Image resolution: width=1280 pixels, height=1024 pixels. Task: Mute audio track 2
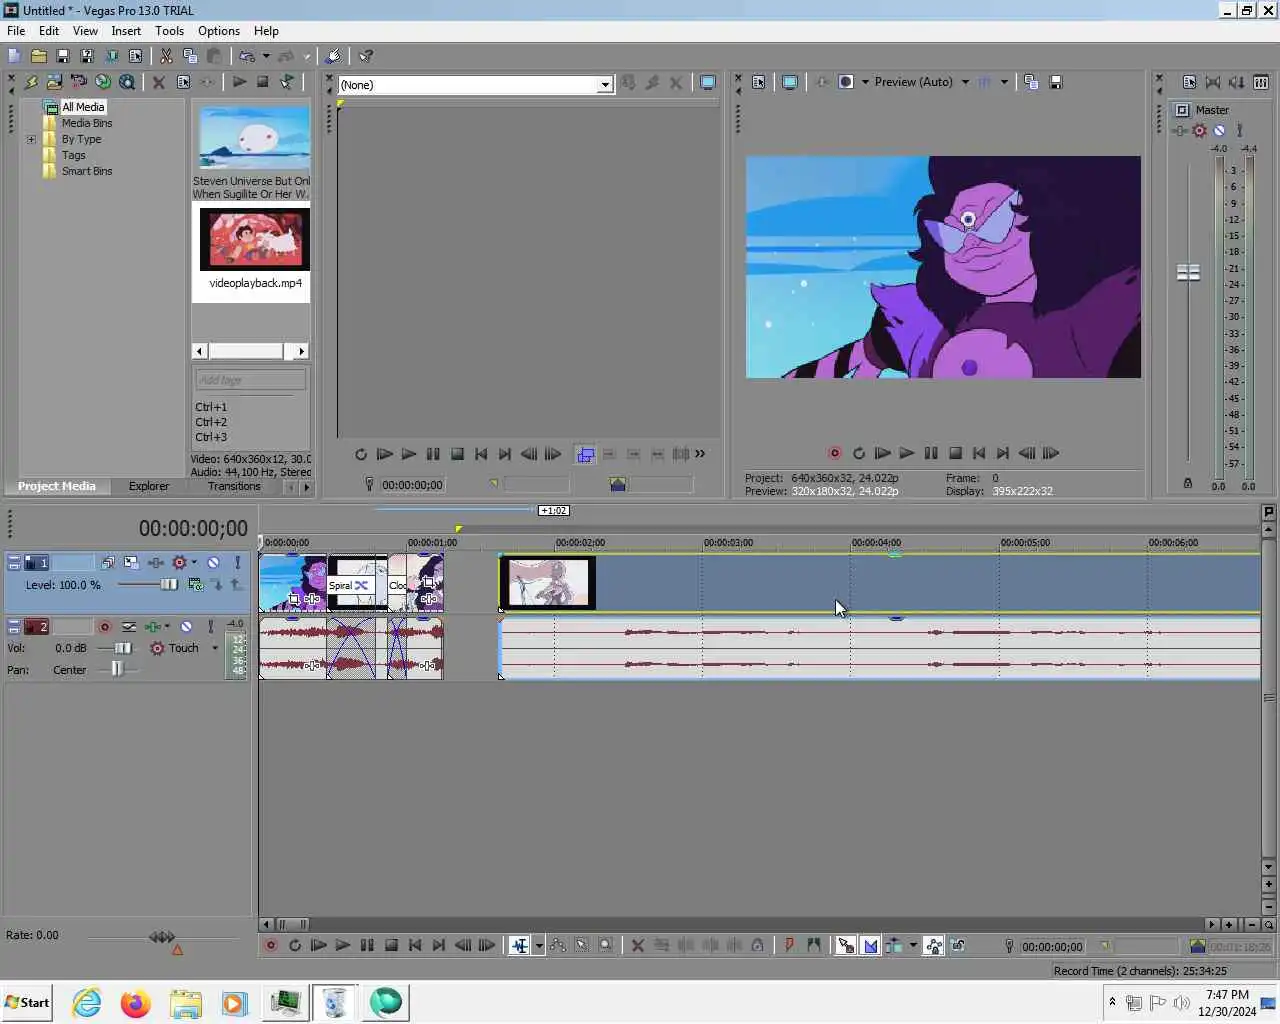point(186,627)
